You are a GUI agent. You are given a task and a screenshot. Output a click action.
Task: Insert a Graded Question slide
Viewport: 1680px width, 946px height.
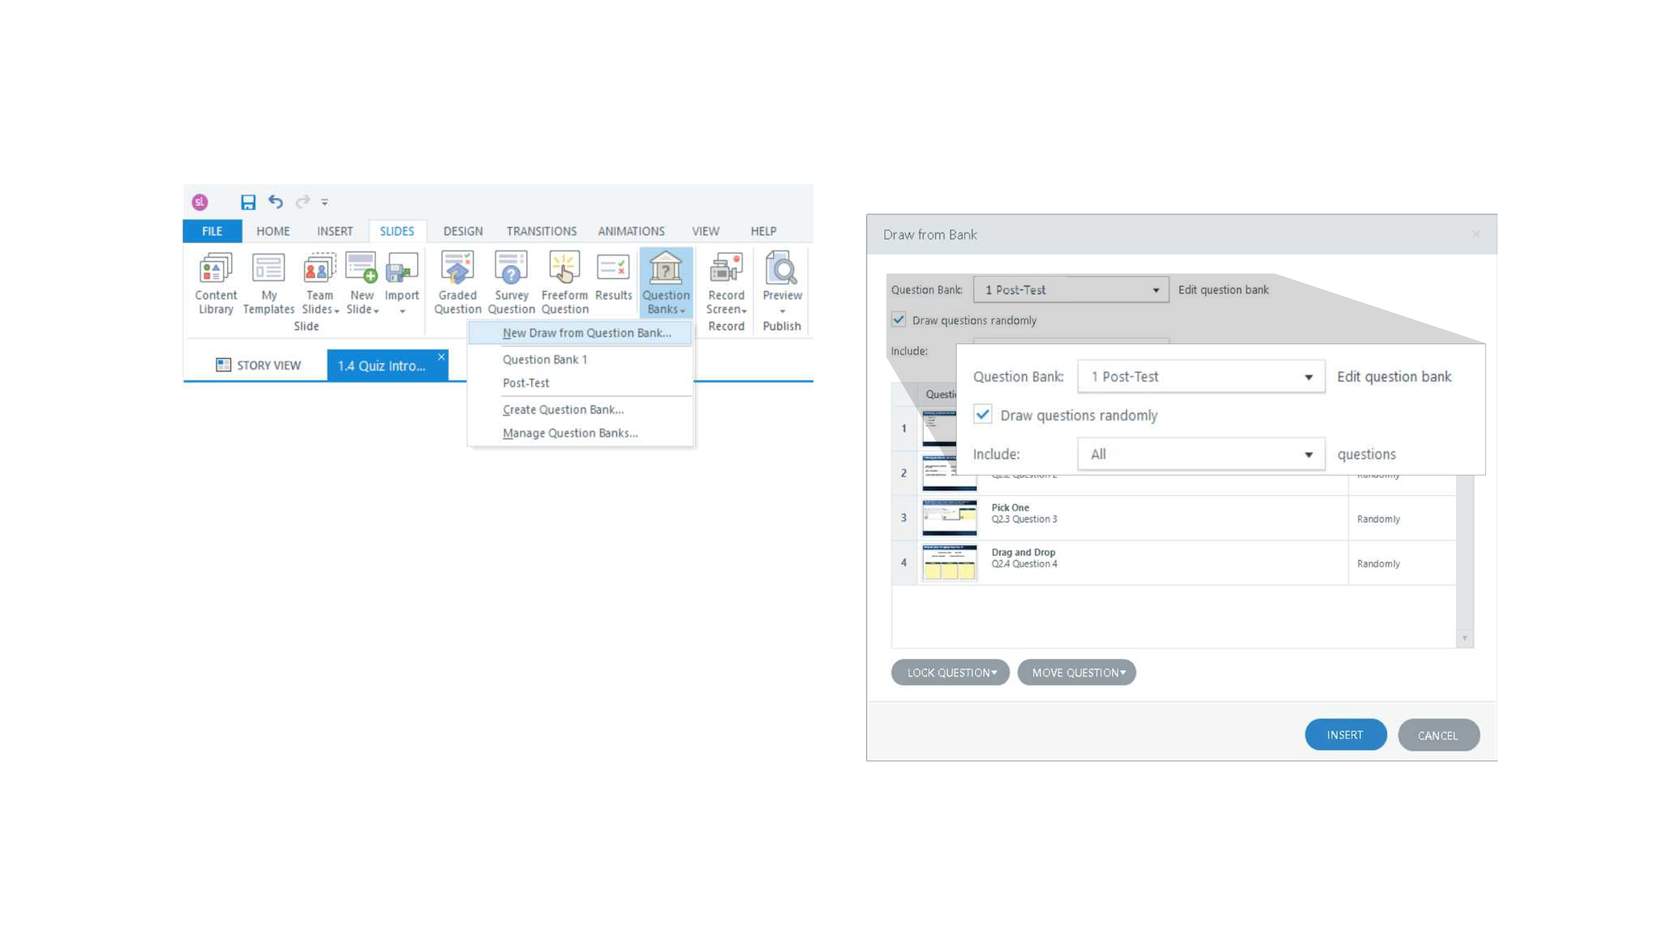(x=457, y=283)
